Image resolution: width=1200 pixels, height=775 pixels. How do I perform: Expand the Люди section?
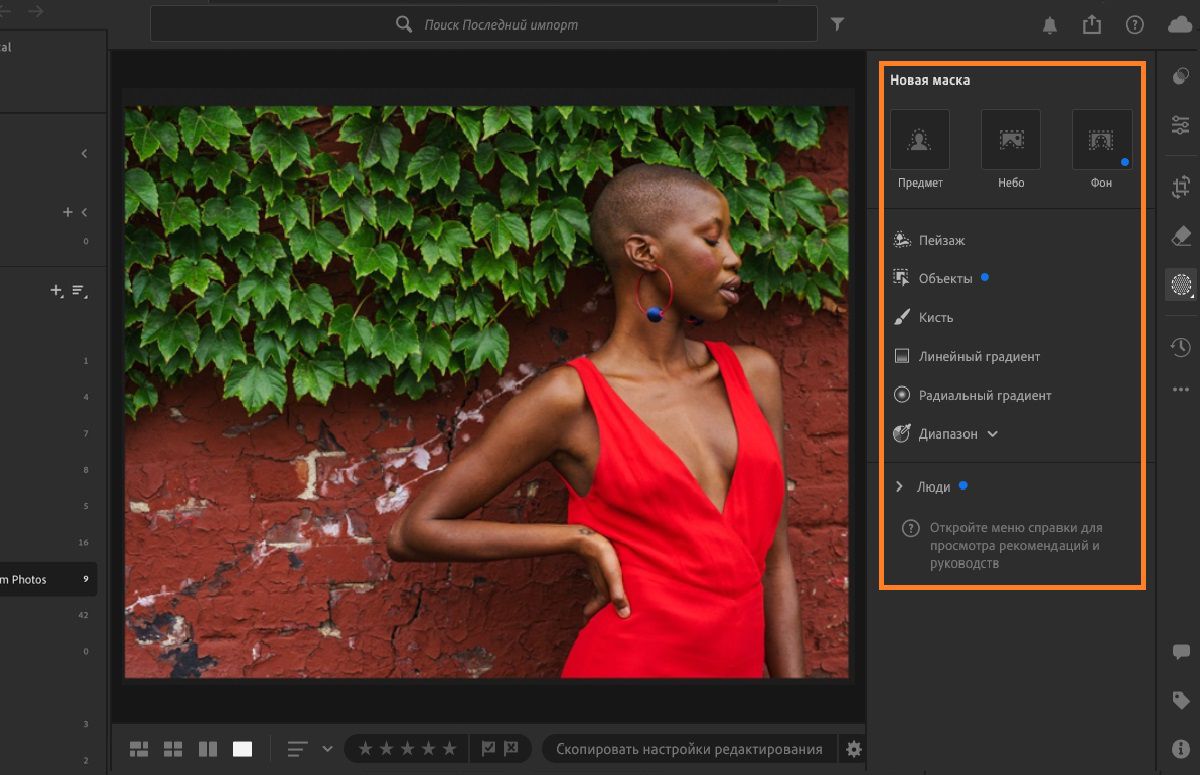pos(900,486)
